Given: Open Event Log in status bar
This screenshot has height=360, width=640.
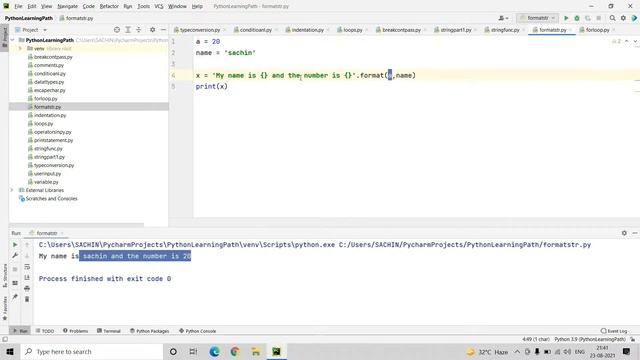Looking at the screenshot, I should [614, 331].
